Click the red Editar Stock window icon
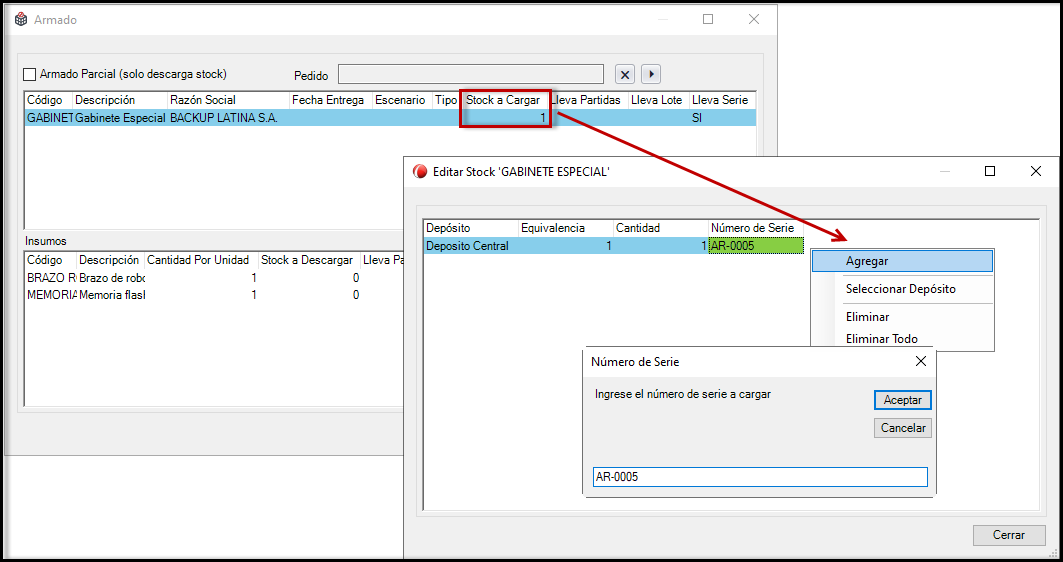 click(420, 172)
